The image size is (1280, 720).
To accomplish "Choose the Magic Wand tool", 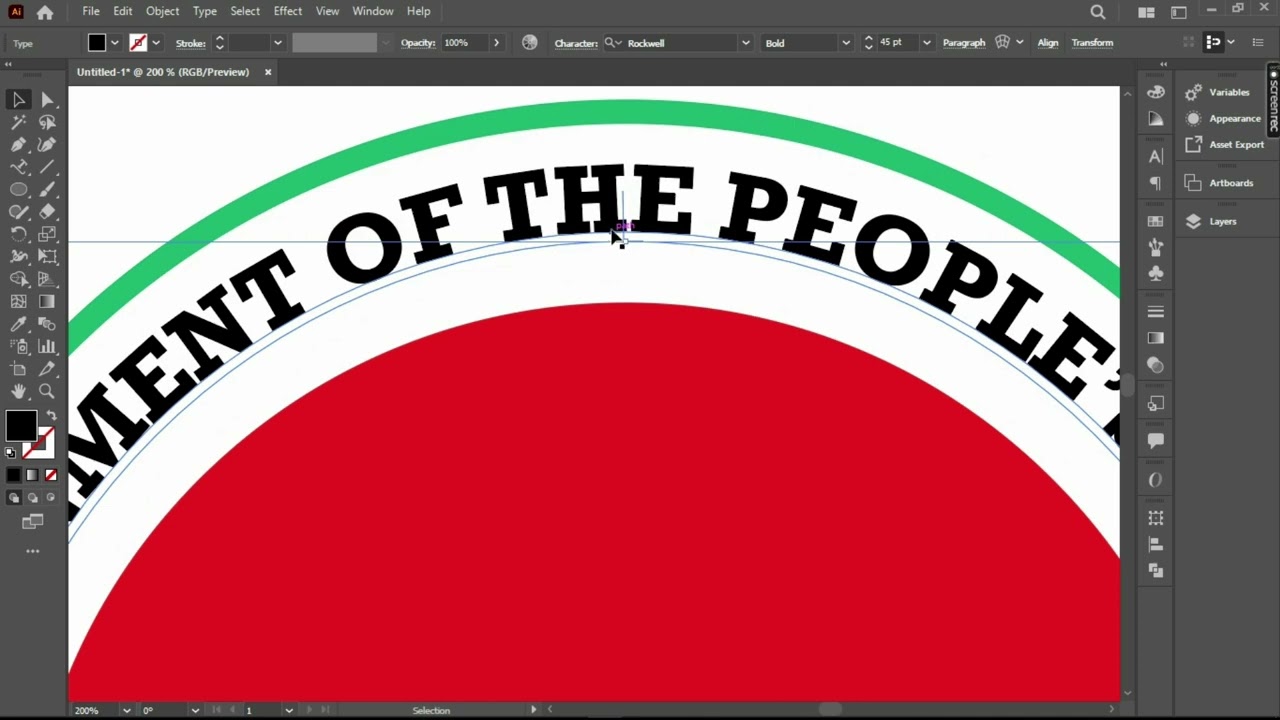I will pyautogui.click(x=19, y=122).
